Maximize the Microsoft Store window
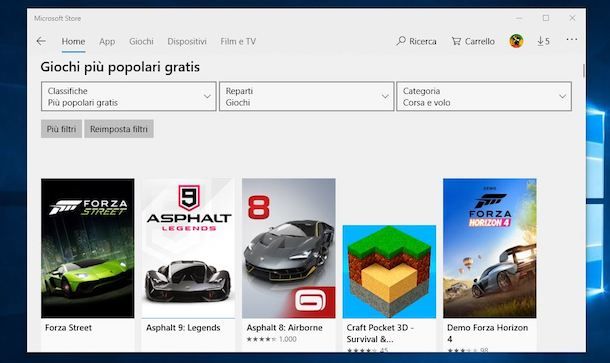610x363 pixels. click(546, 18)
